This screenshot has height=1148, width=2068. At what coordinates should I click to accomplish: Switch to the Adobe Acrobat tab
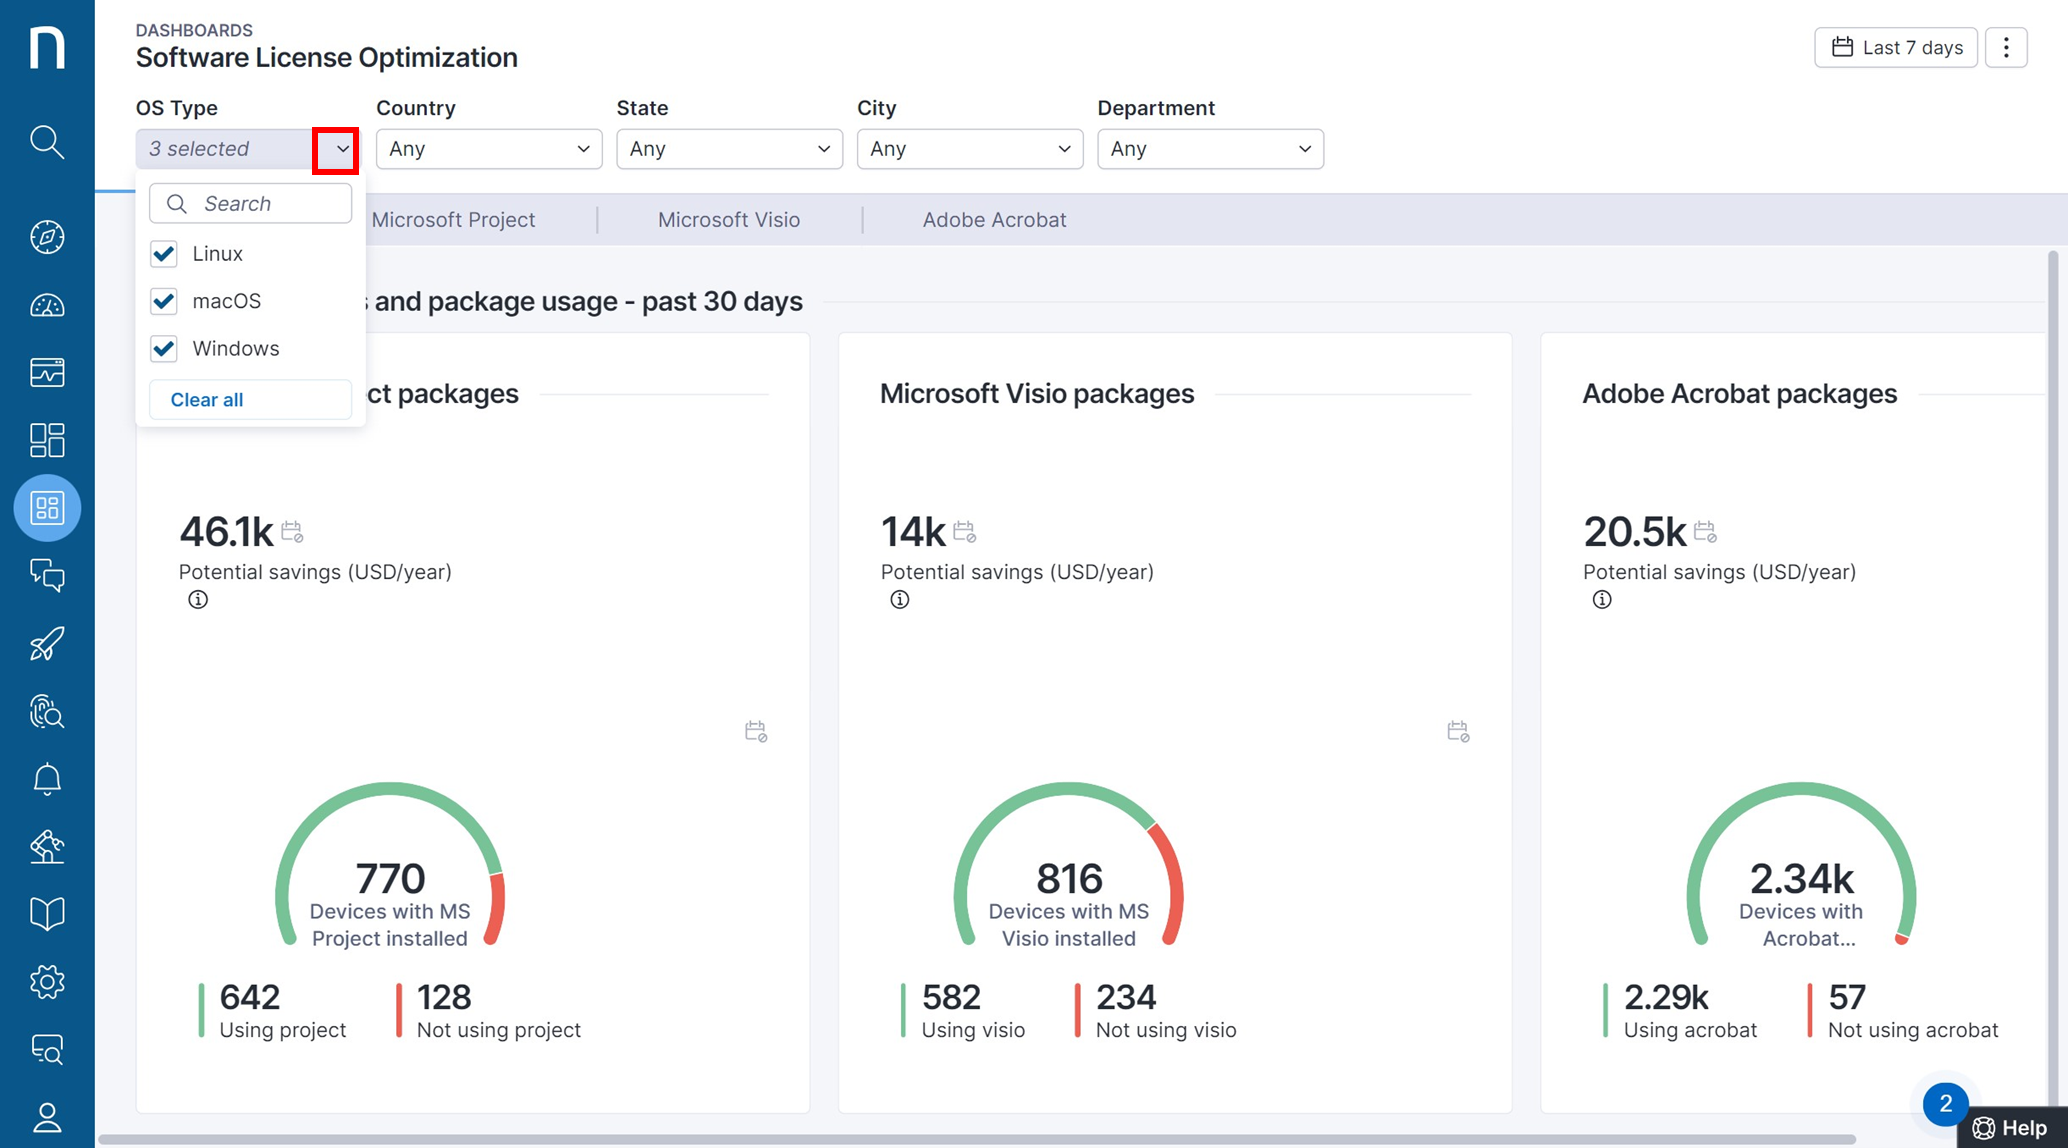click(993, 220)
